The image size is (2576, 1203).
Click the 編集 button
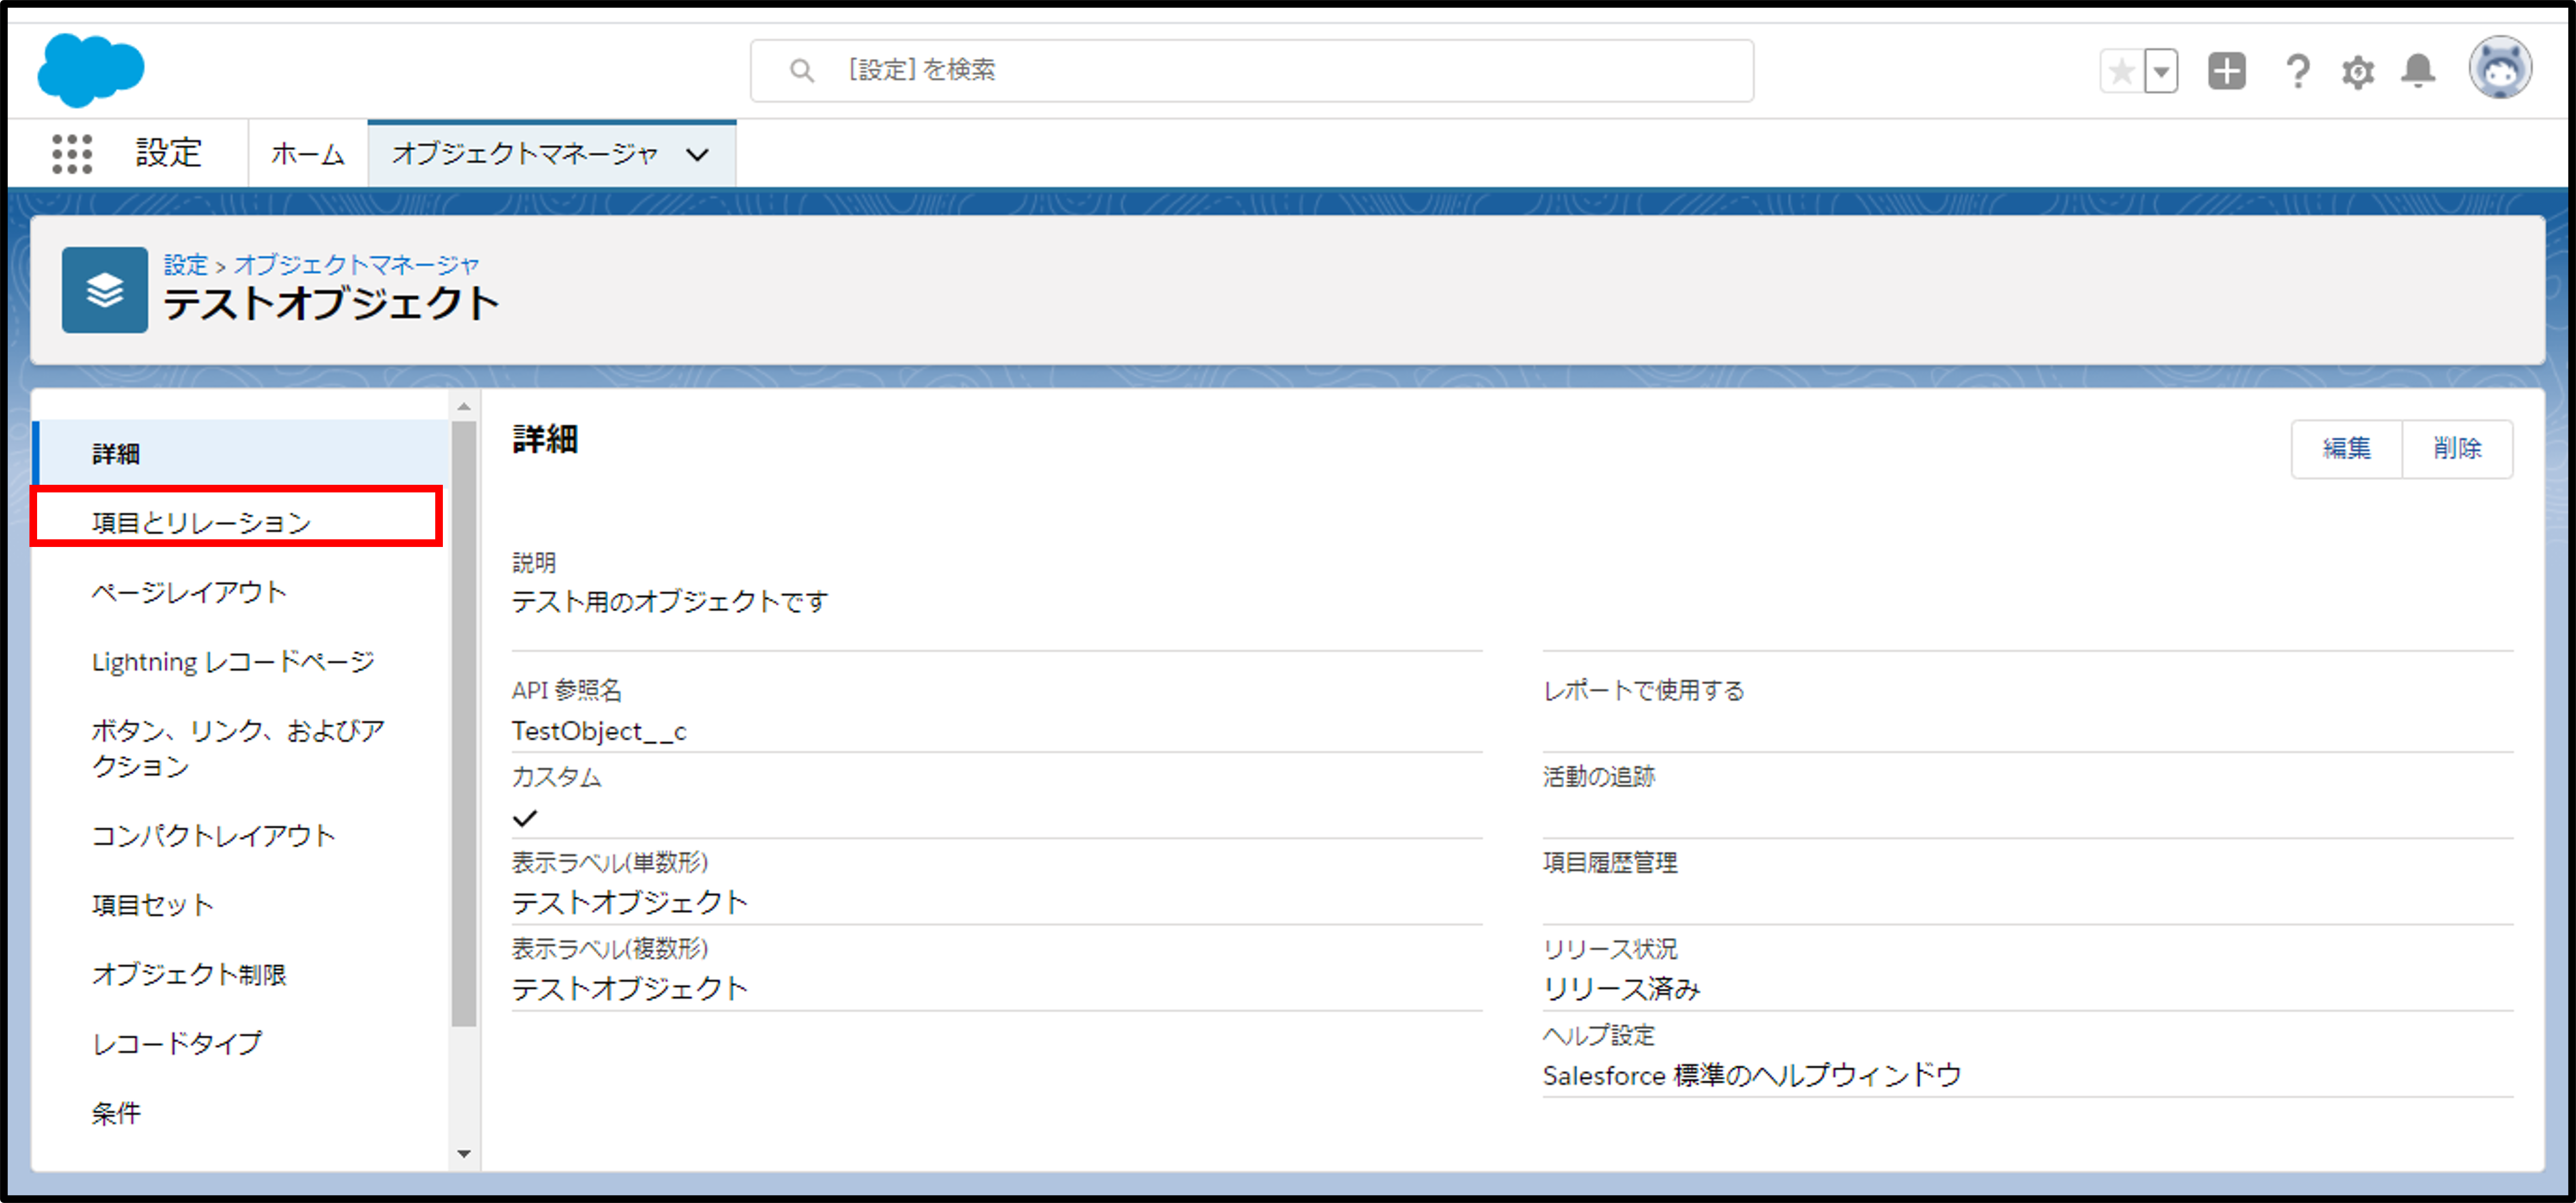(x=2346, y=448)
